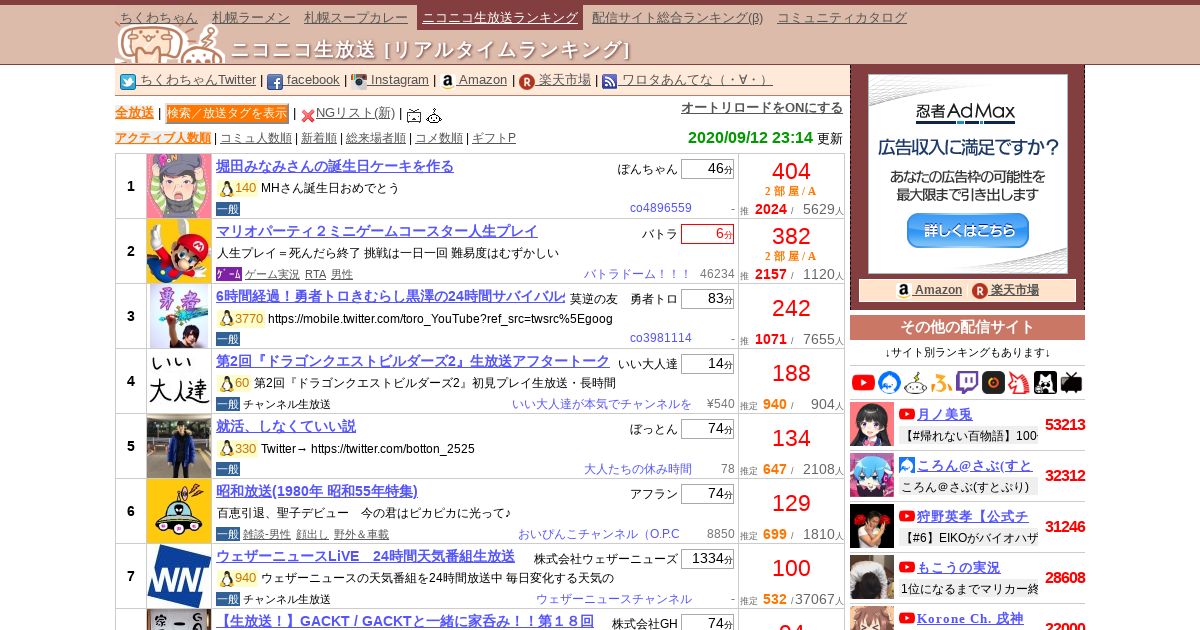
Task: Click the ゲーム実況 tag
Action: pyautogui.click(x=272, y=274)
